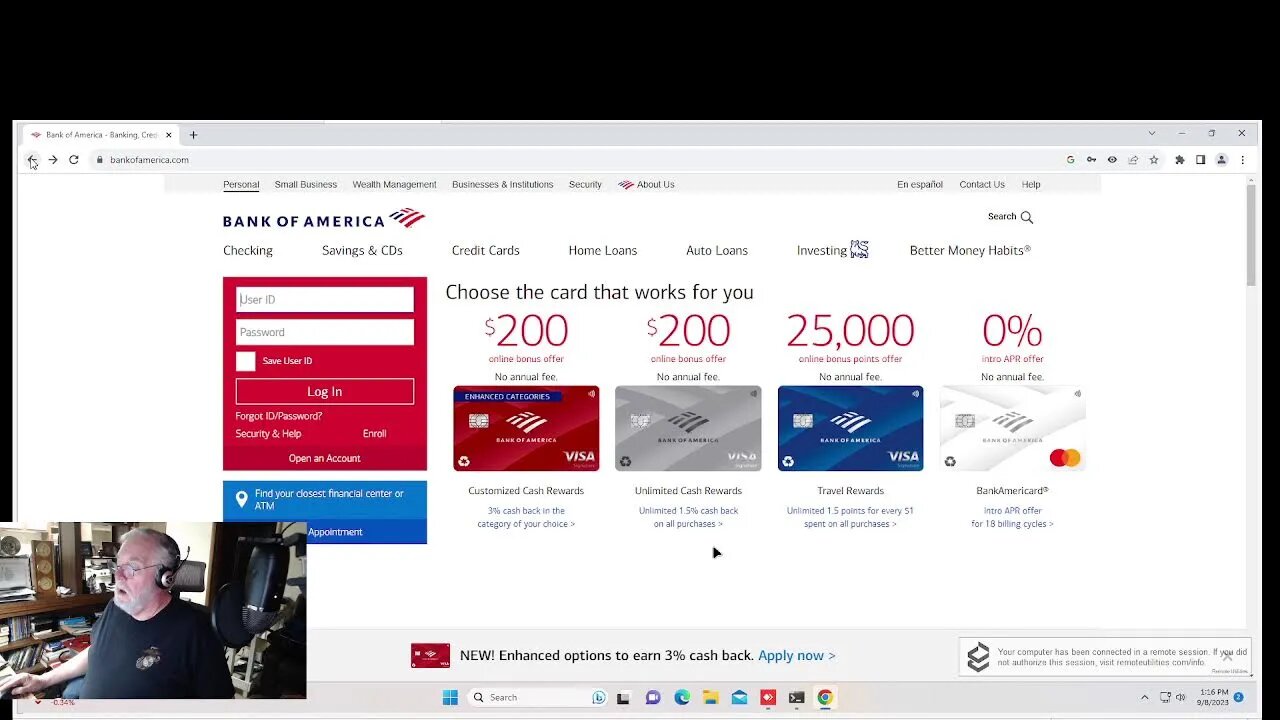Open the Home Loans menu
Image resolution: width=1280 pixels, height=720 pixels.
pos(603,251)
